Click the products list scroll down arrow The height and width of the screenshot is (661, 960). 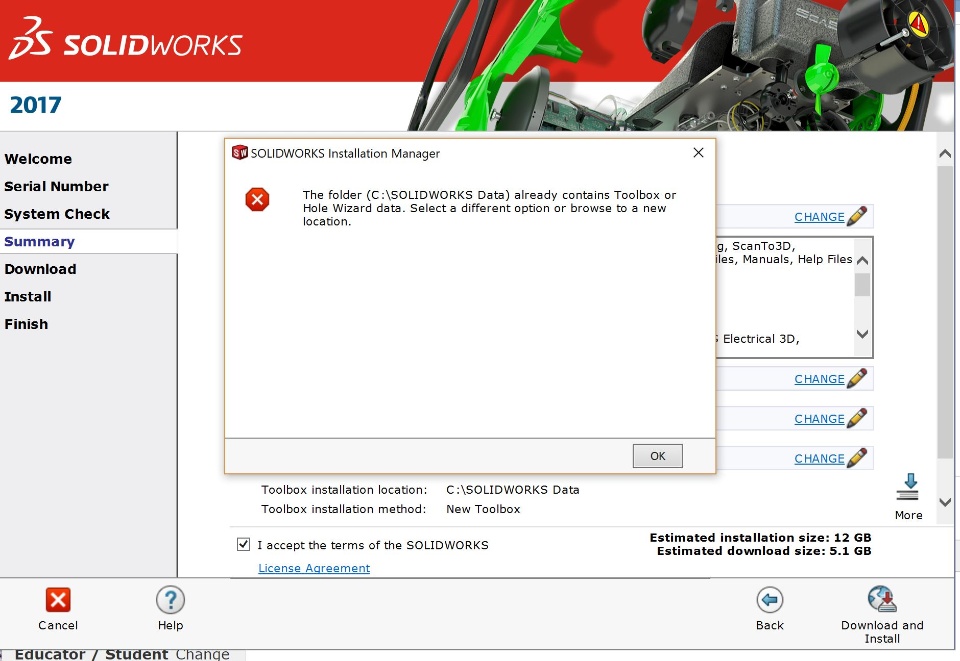tap(863, 334)
